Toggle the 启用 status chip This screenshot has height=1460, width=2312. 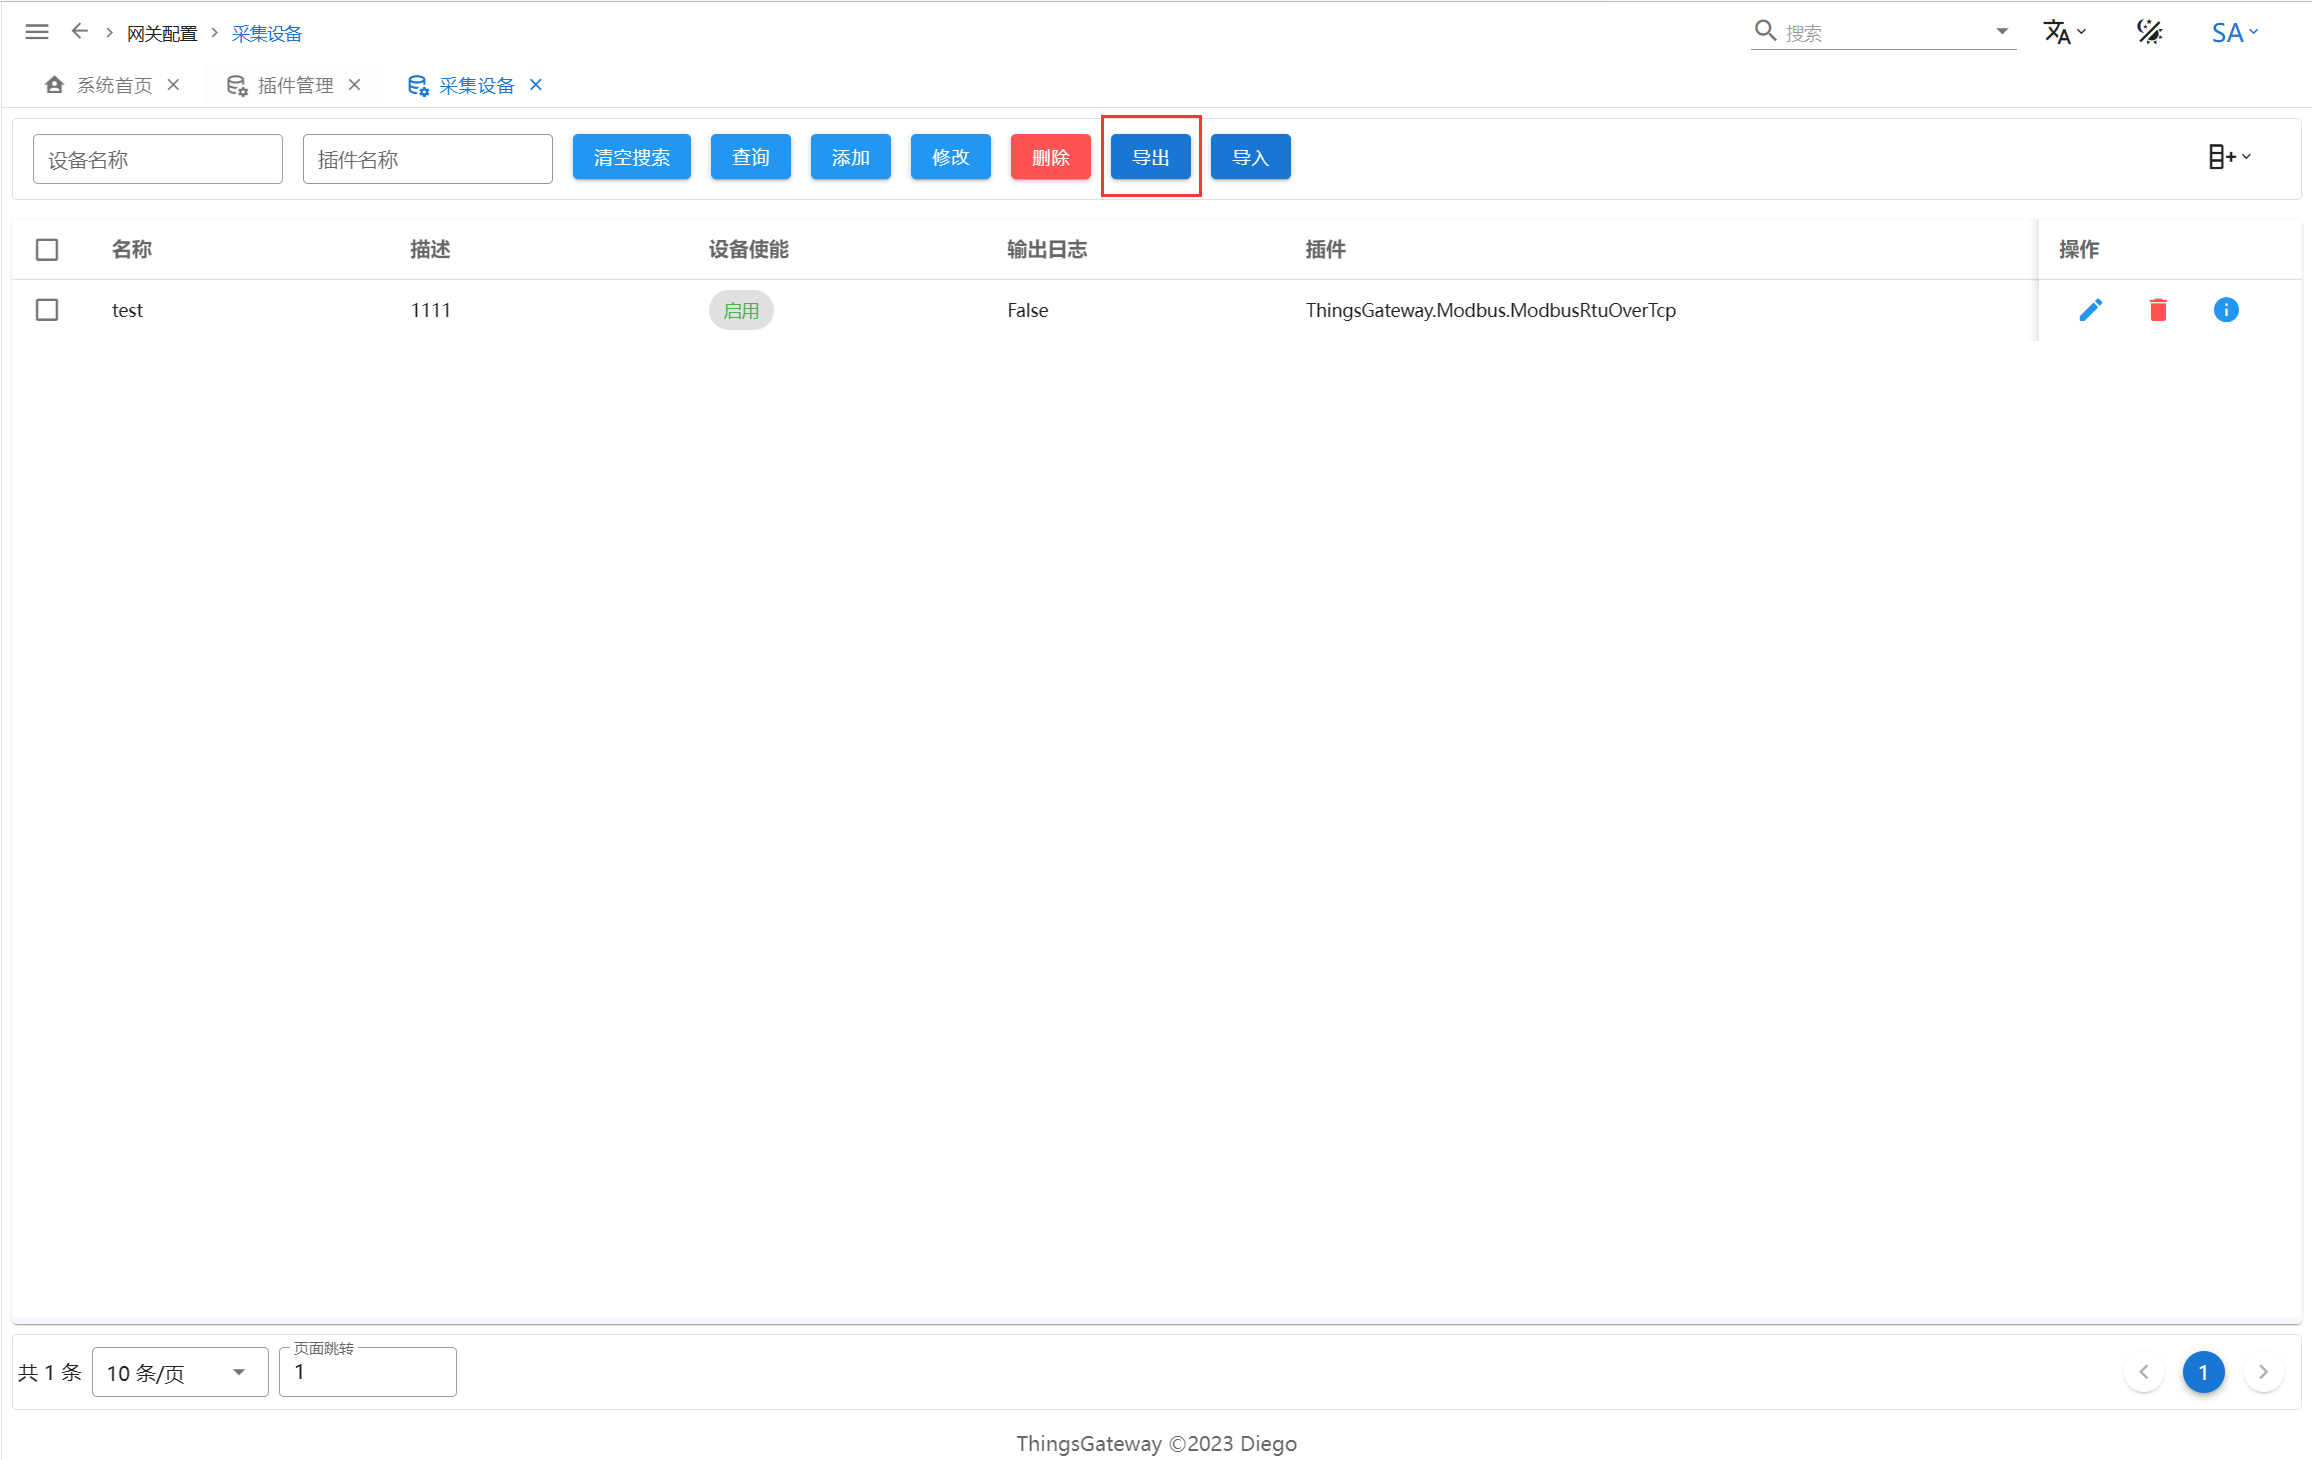coord(741,310)
